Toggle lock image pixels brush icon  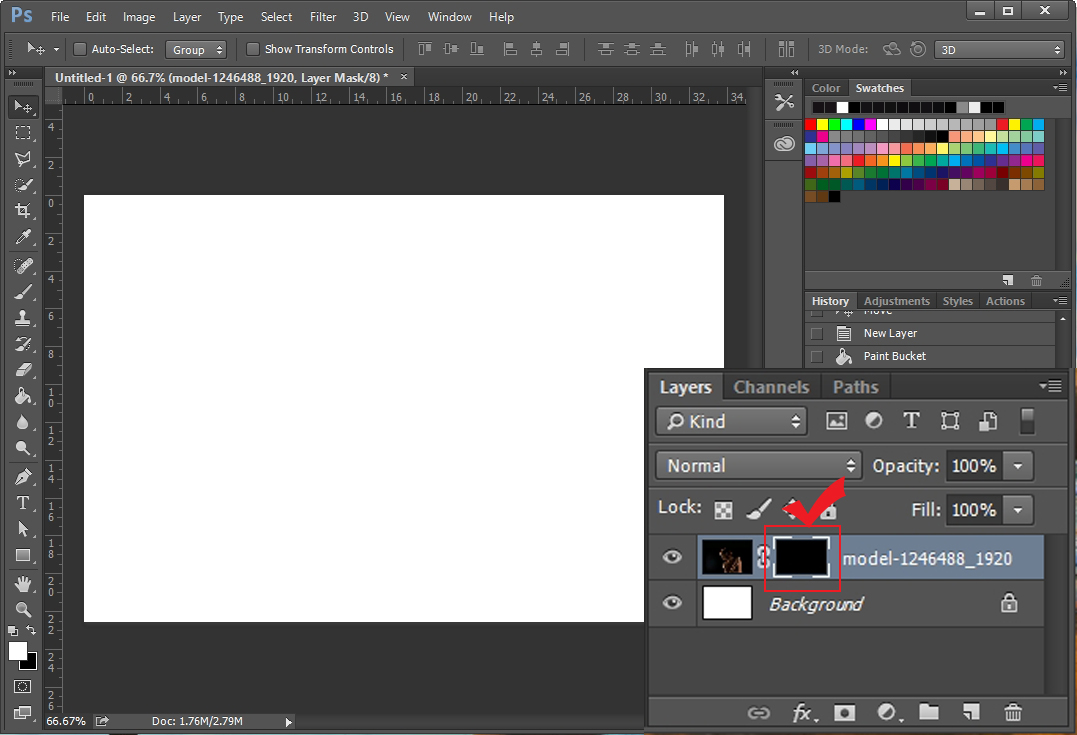[759, 509]
